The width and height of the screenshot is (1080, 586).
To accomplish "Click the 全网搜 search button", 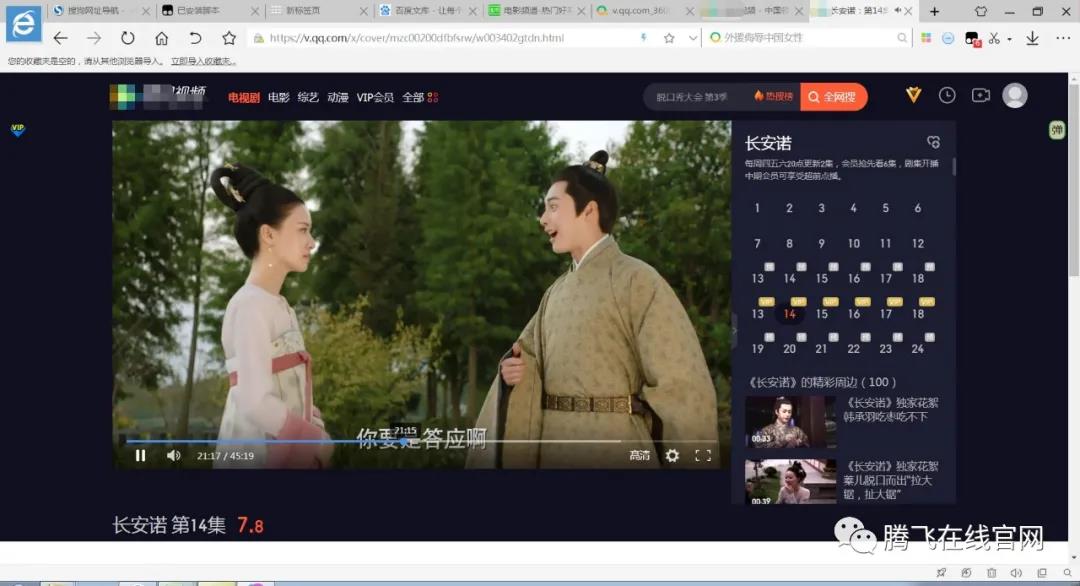I will point(834,97).
